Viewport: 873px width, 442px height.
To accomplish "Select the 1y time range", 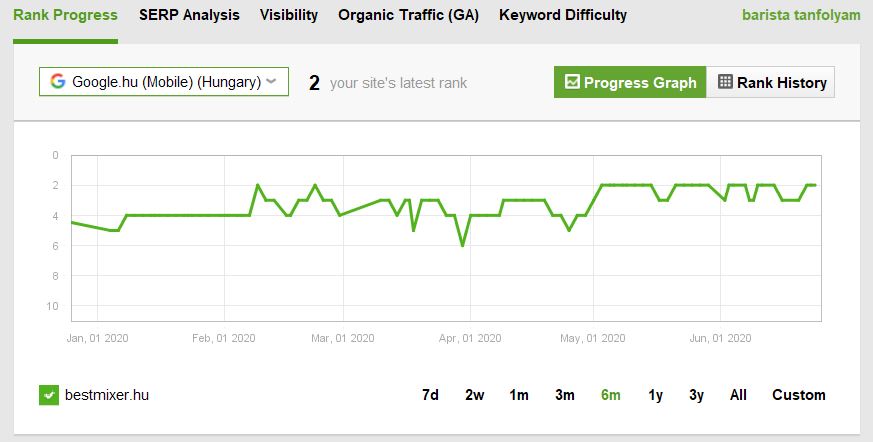I will 655,395.
